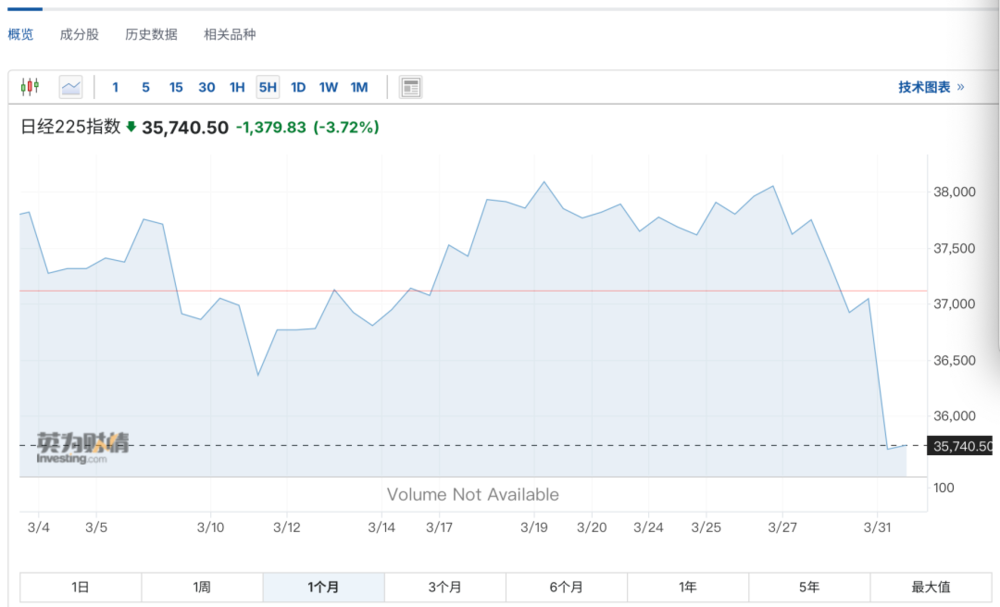
Task: Switch to the 历史数据 tab
Action: [x=151, y=34]
